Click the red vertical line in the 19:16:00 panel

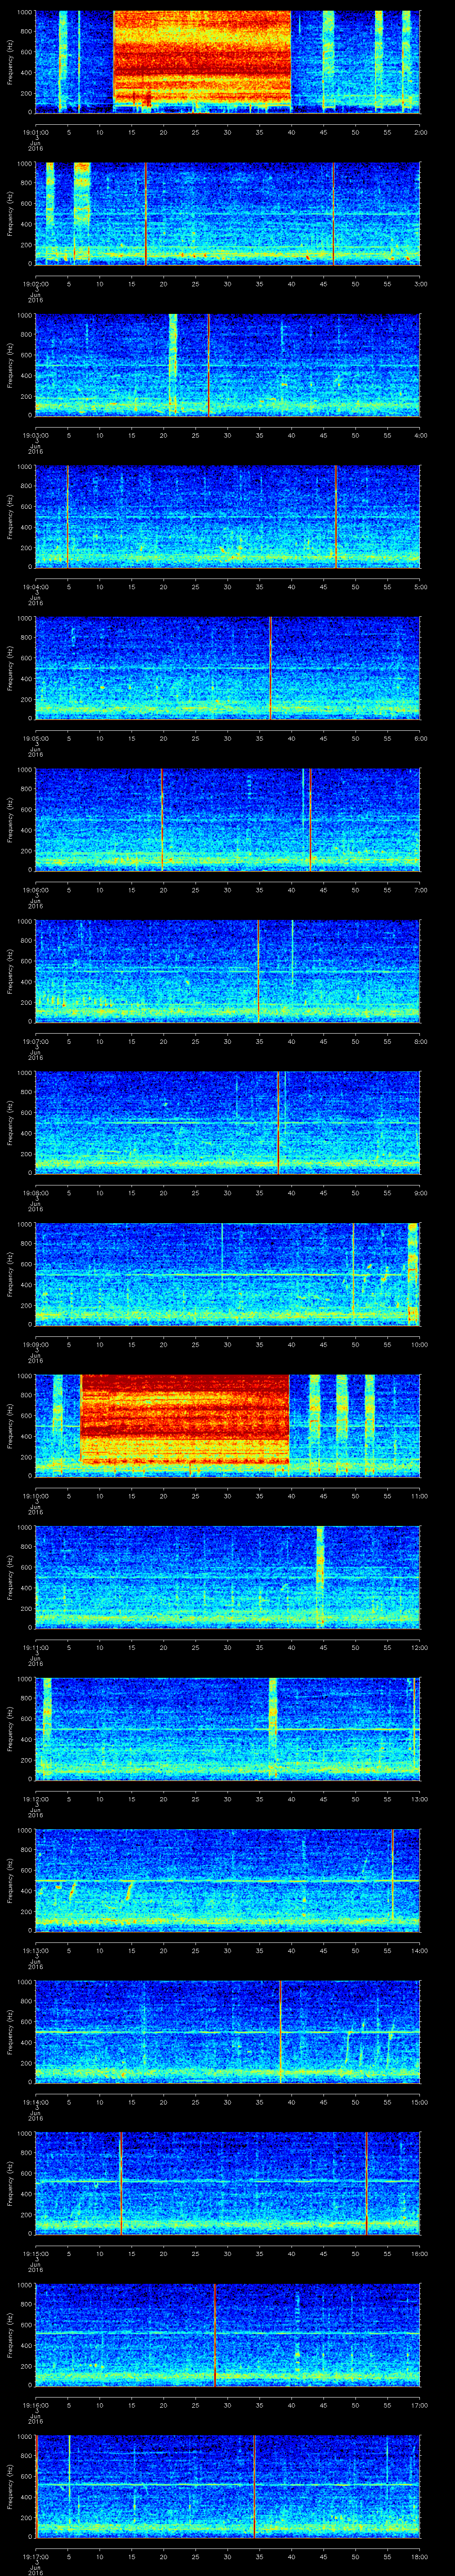(x=214, y=2335)
